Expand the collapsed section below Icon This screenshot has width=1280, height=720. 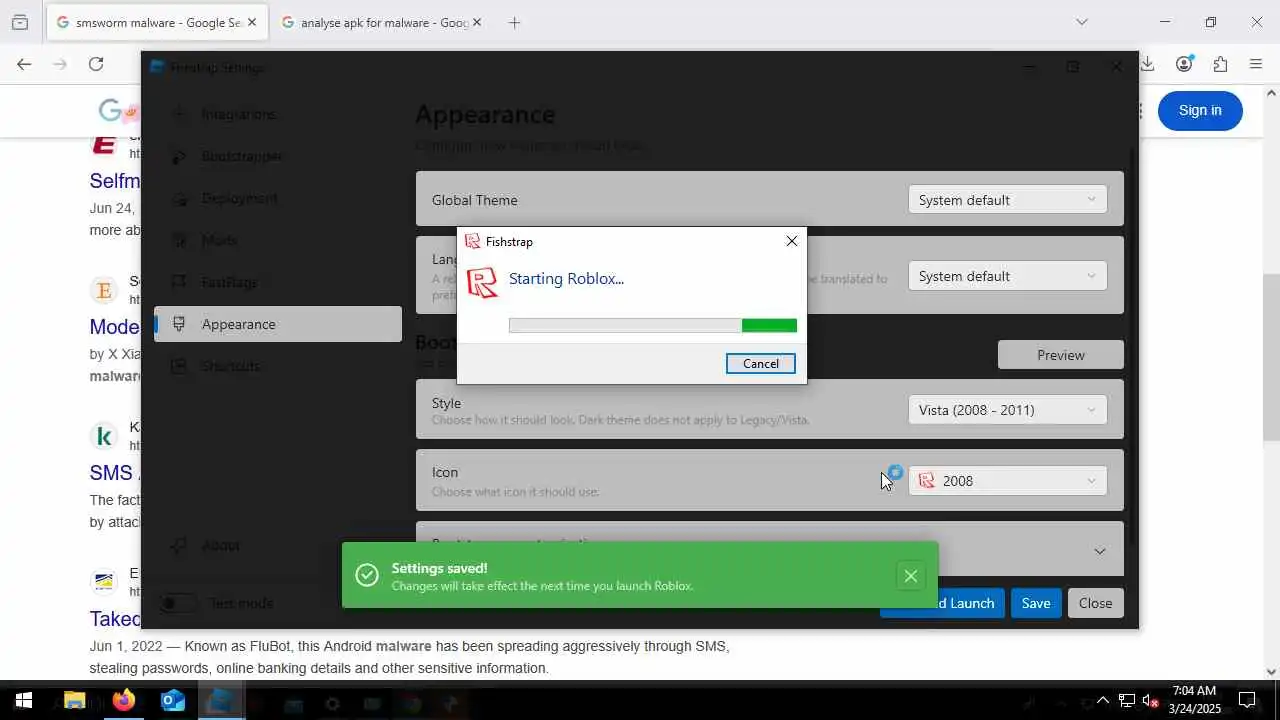pyautogui.click(x=1099, y=551)
